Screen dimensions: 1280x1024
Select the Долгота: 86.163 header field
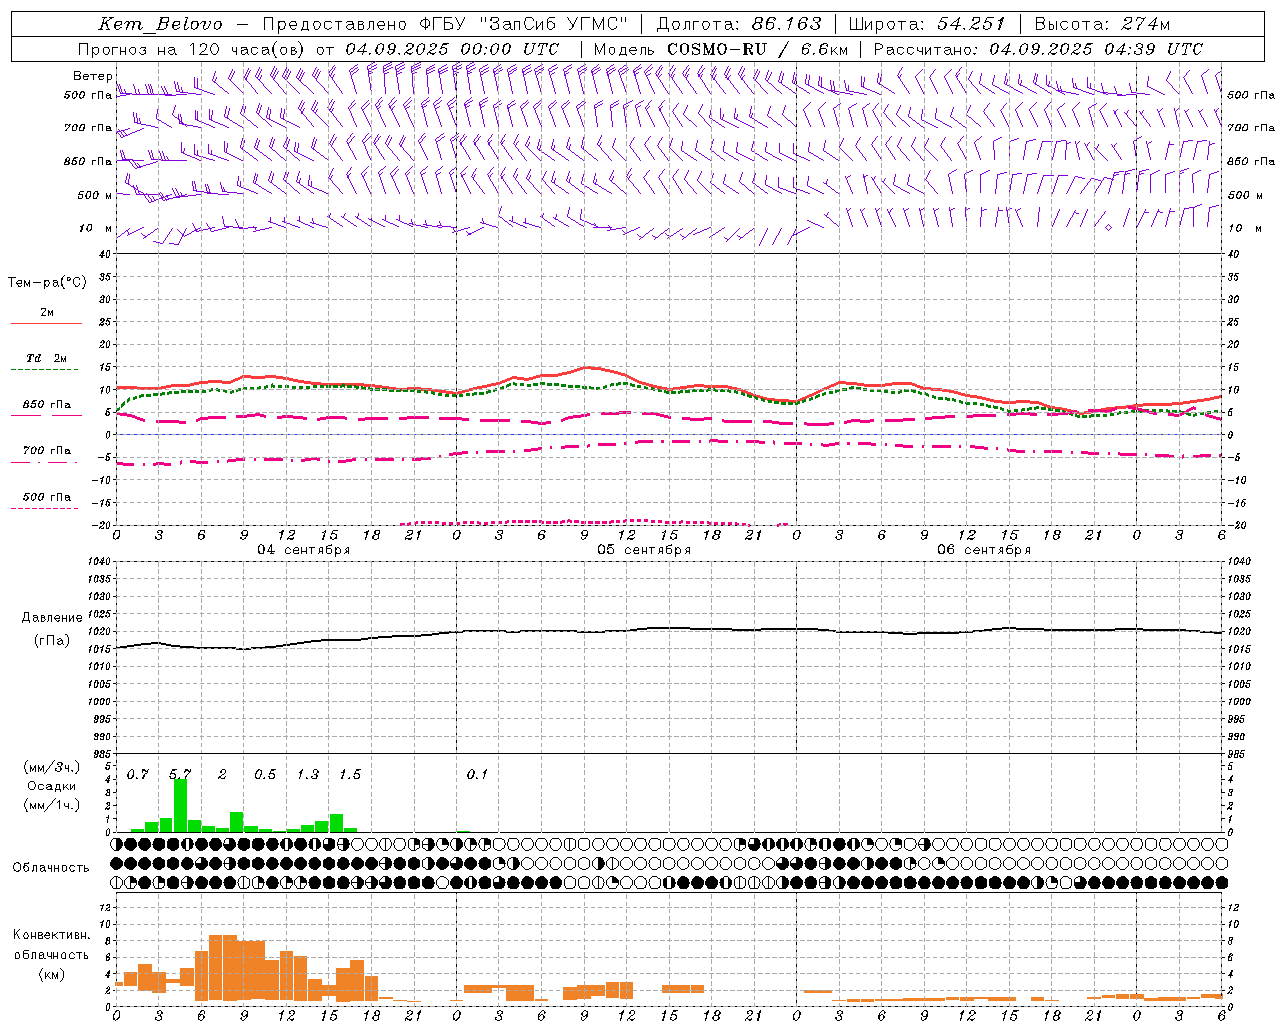(x=738, y=24)
